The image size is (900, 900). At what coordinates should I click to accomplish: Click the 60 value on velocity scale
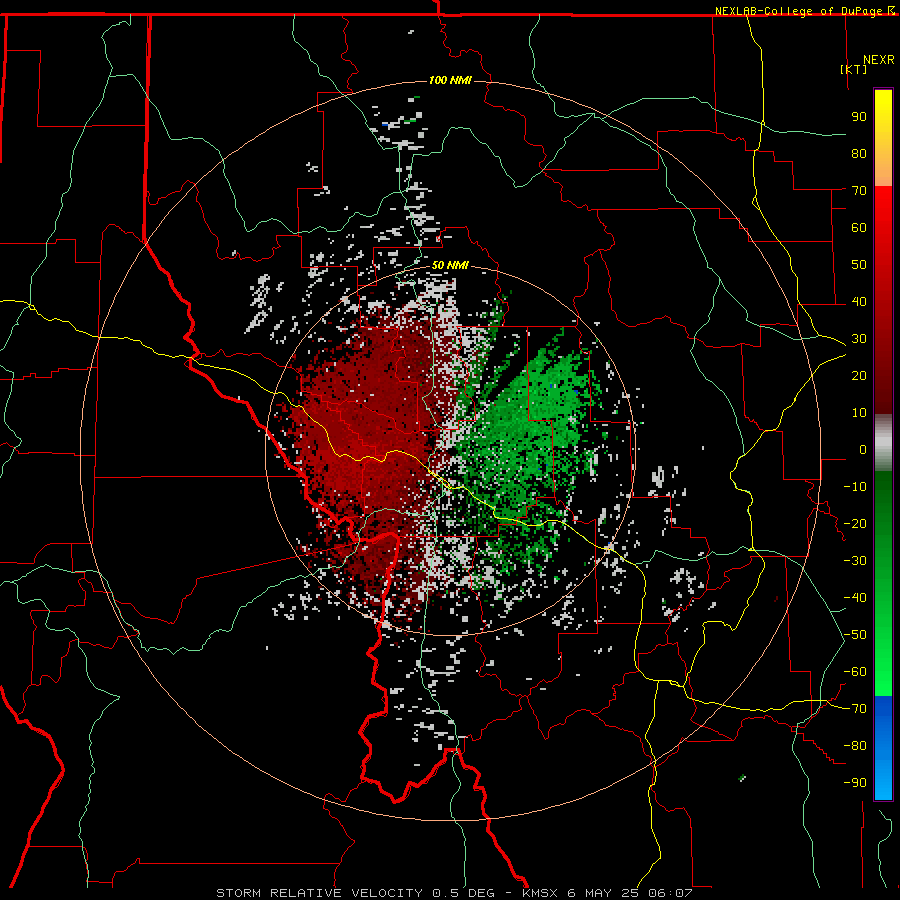859,227
